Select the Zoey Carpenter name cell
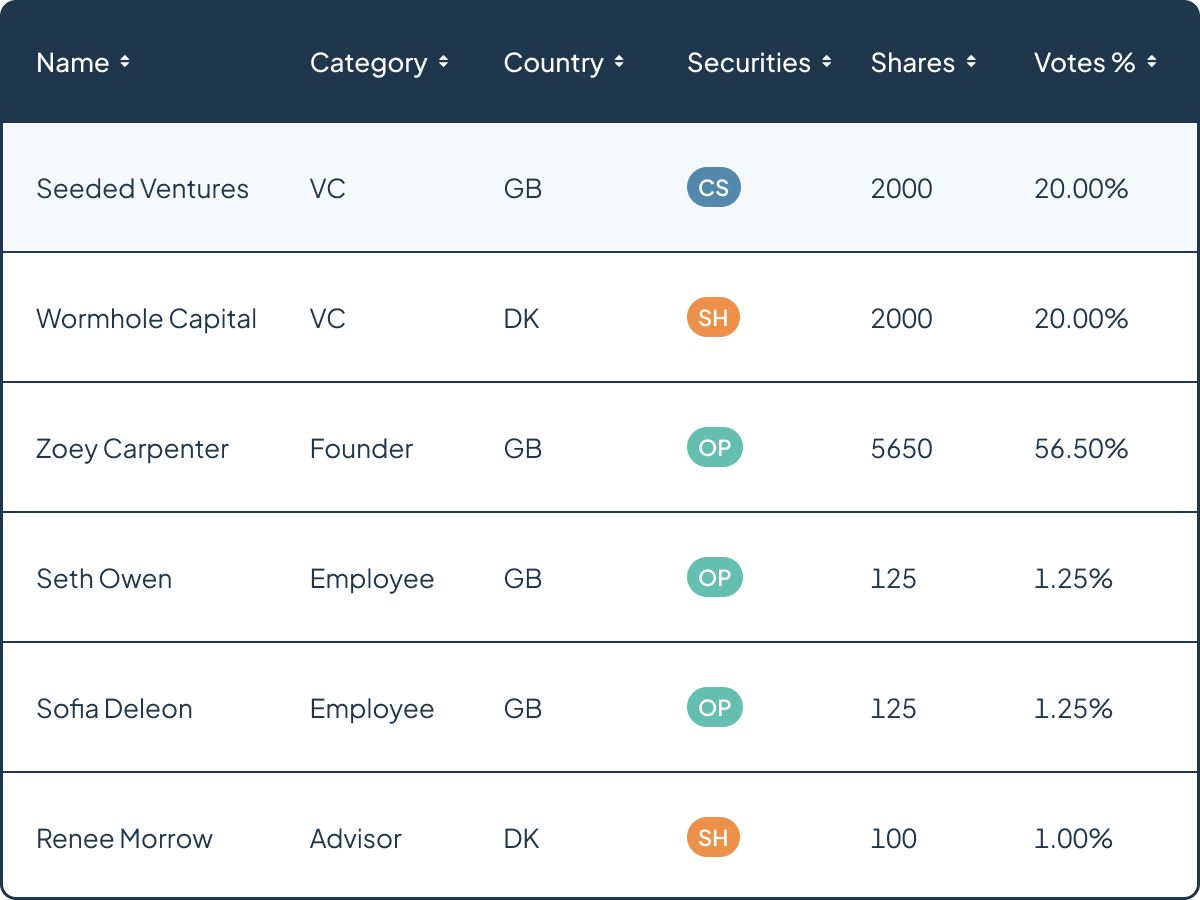 [x=133, y=450]
